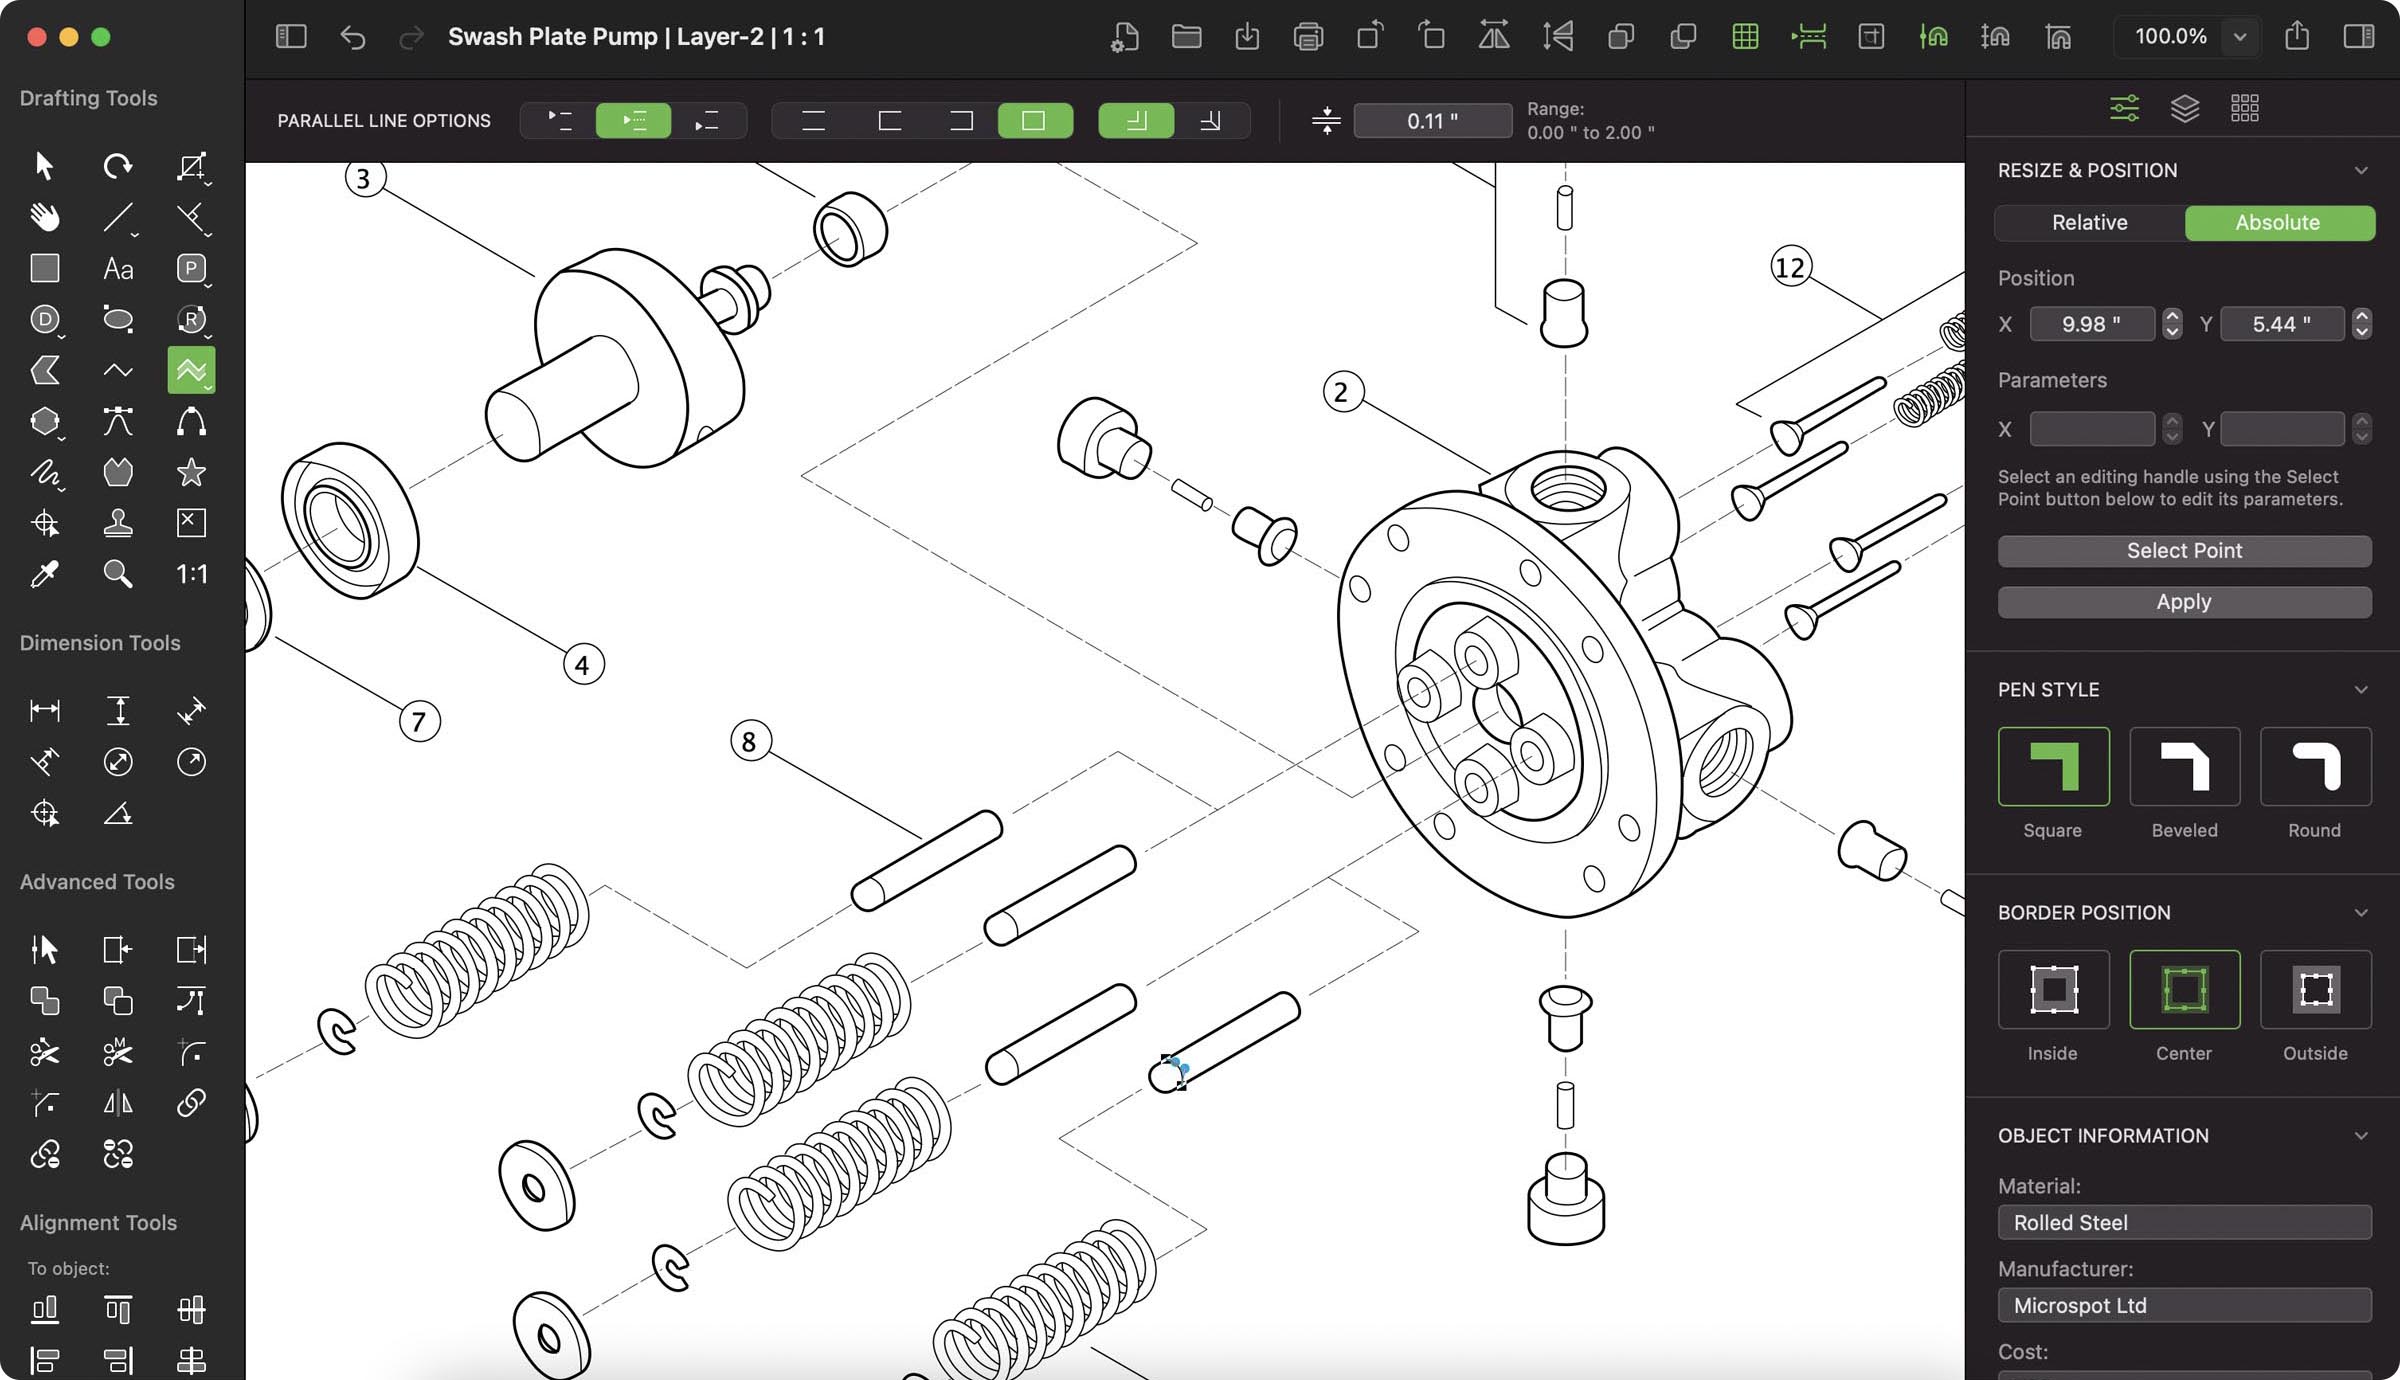Toggle the grid display icon
This screenshot has height=1380, width=2400.
point(1745,37)
